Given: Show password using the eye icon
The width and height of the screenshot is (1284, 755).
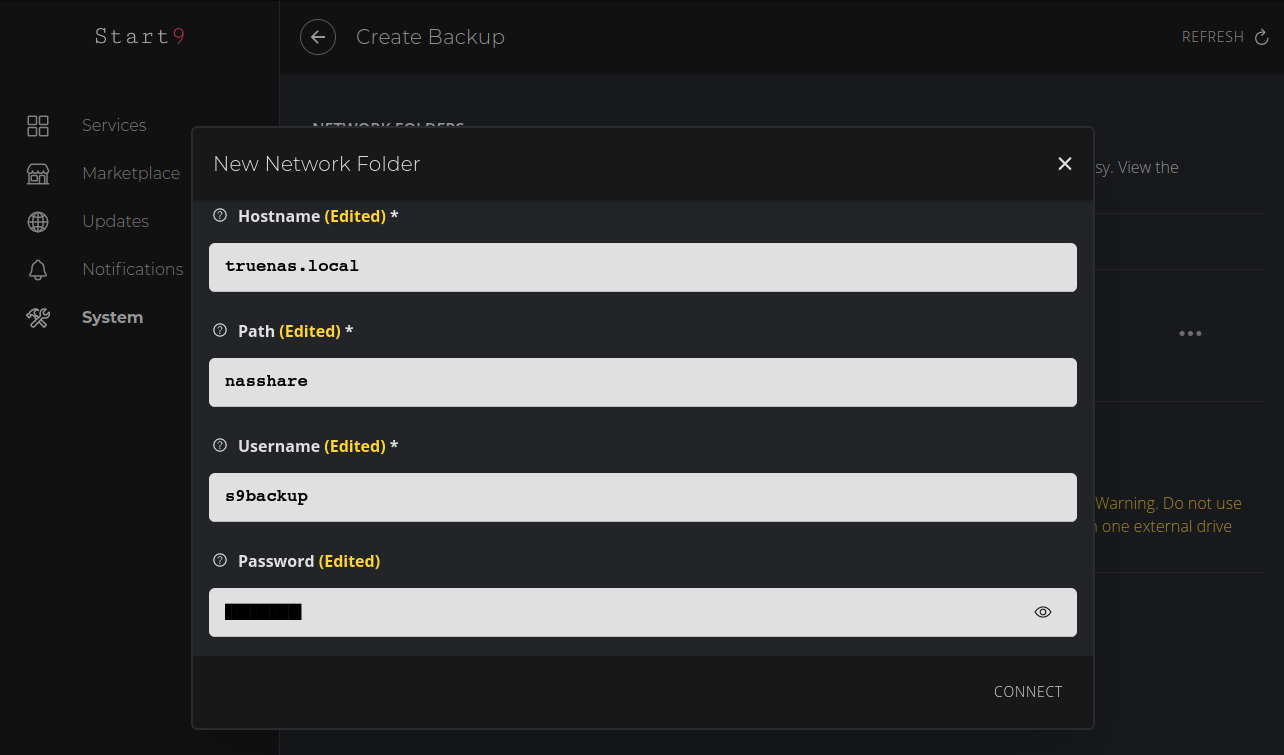Looking at the screenshot, I should point(1043,612).
